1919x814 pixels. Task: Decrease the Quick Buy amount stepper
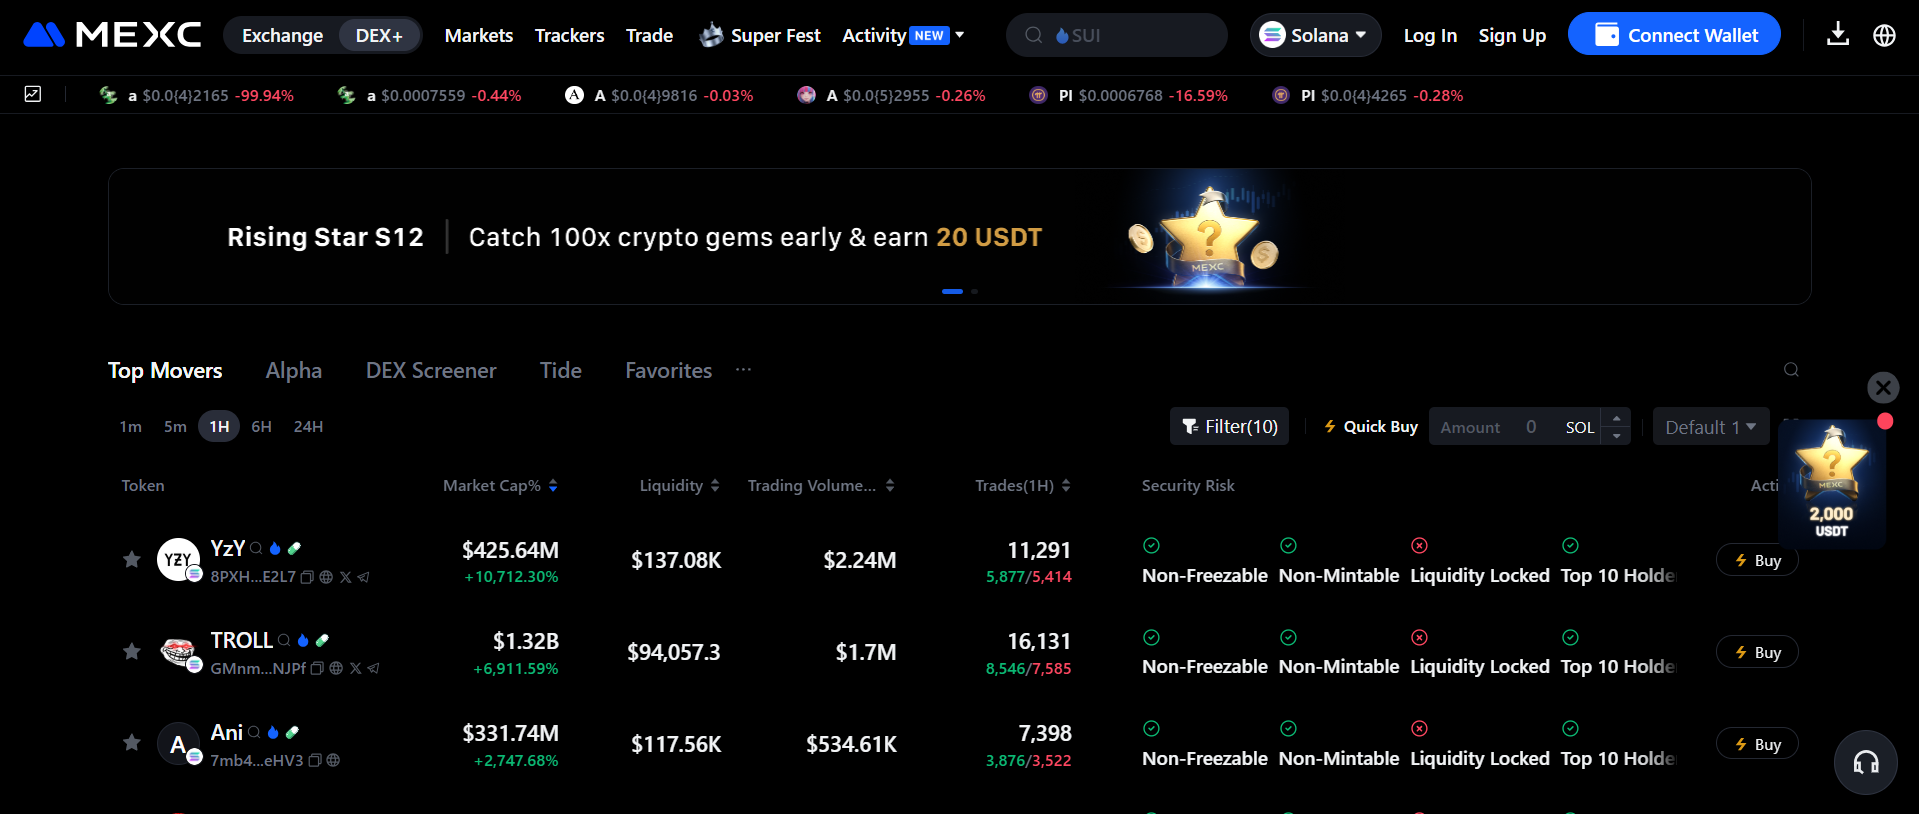pos(1616,436)
